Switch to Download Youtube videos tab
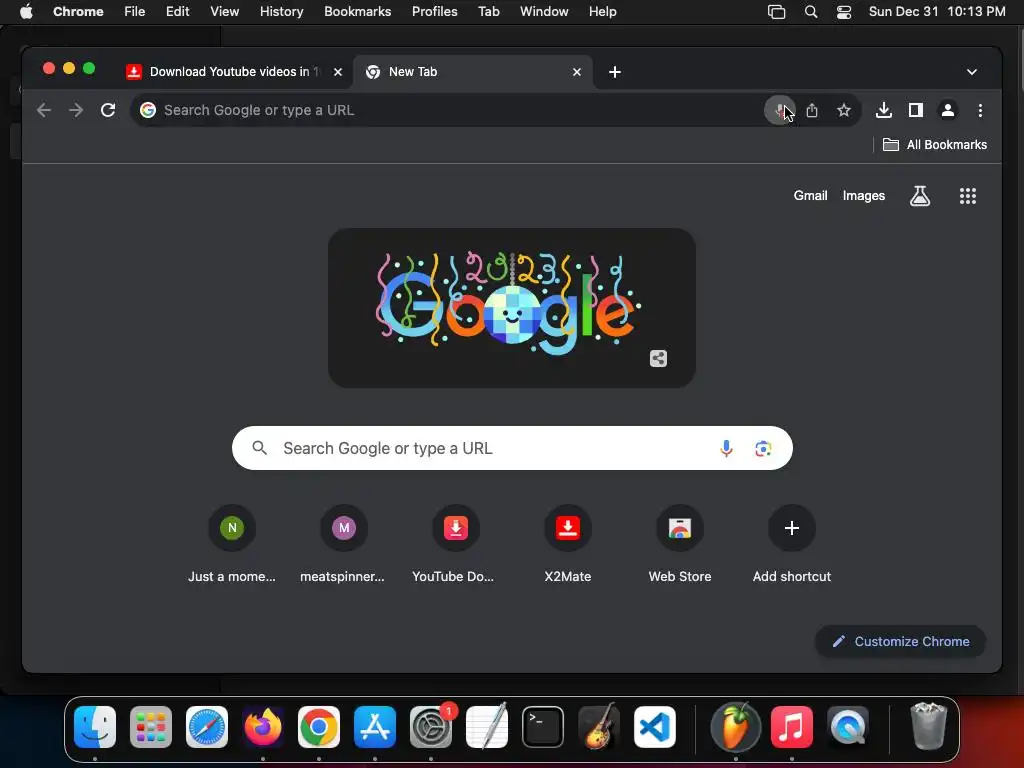The width and height of the screenshot is (1024, 768). [234, 72]
